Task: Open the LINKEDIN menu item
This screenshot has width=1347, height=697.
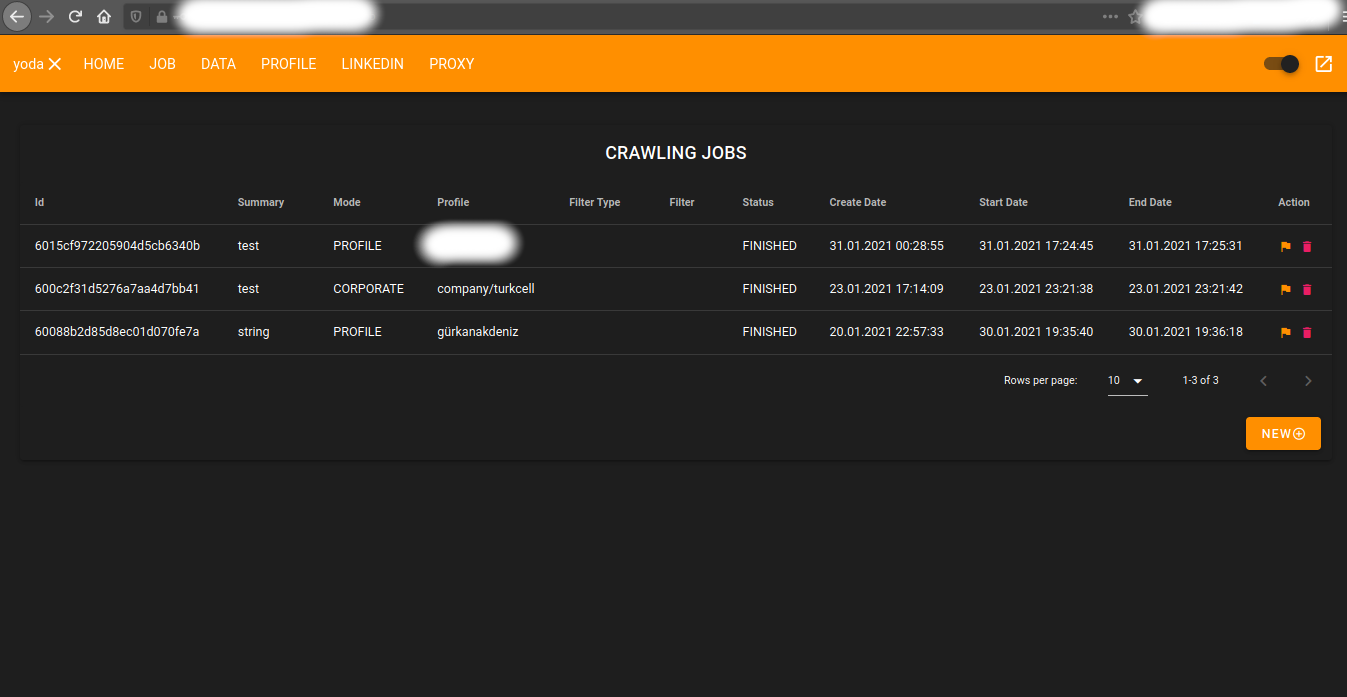Action: [x=373, y=64]
